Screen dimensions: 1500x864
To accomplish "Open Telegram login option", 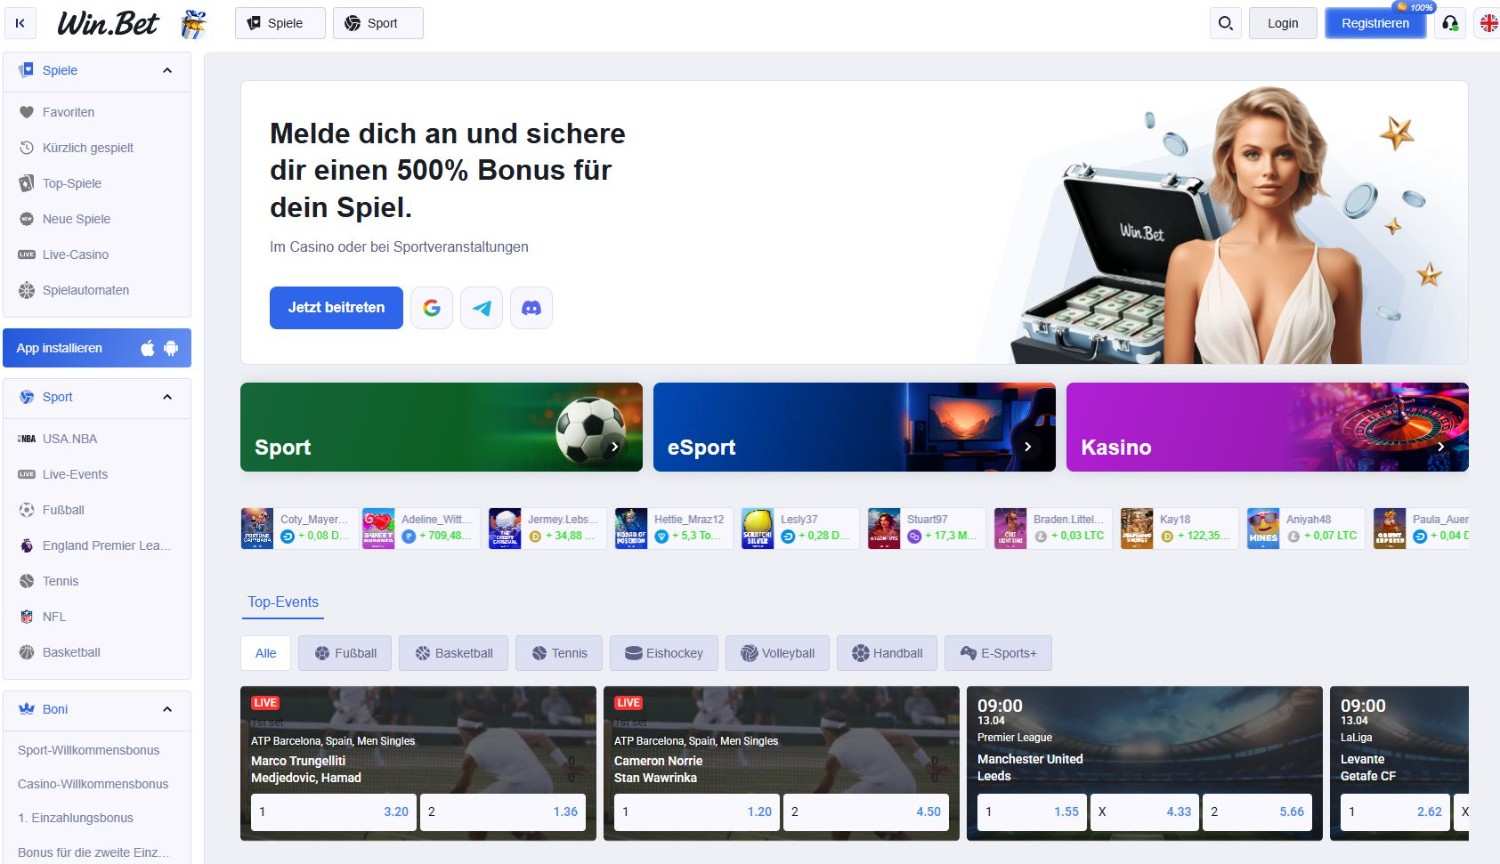I will [481, 307].
